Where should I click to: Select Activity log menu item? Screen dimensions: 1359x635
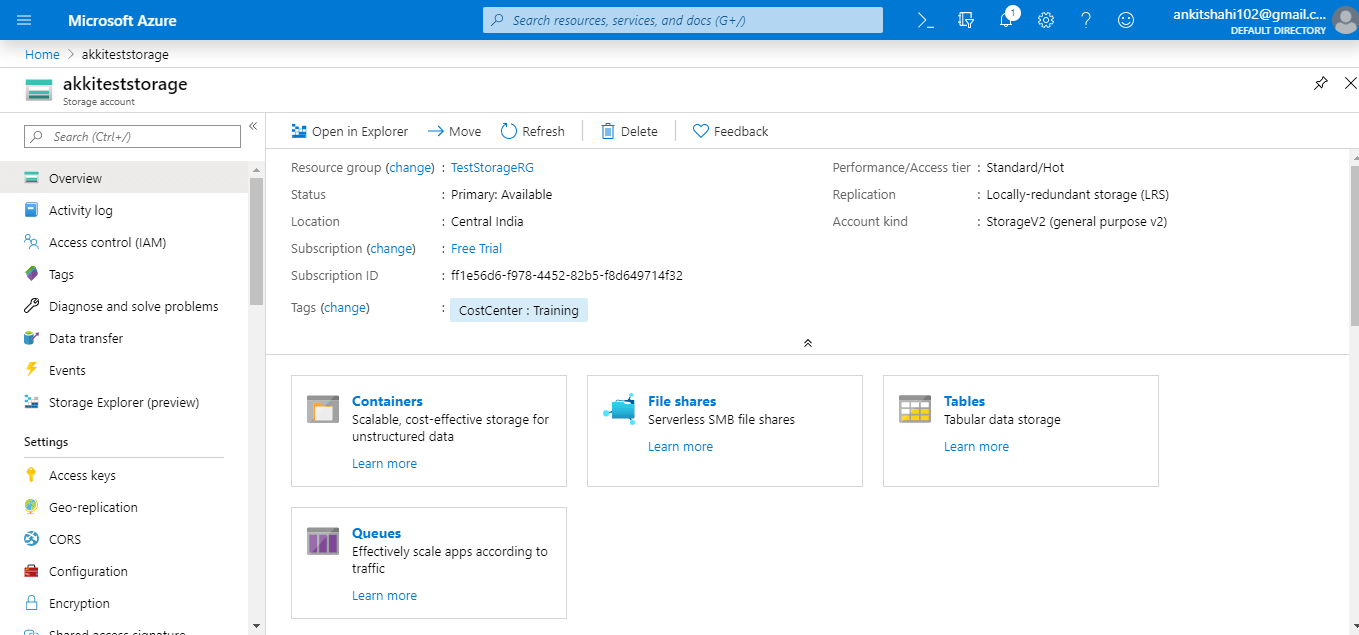80,210
